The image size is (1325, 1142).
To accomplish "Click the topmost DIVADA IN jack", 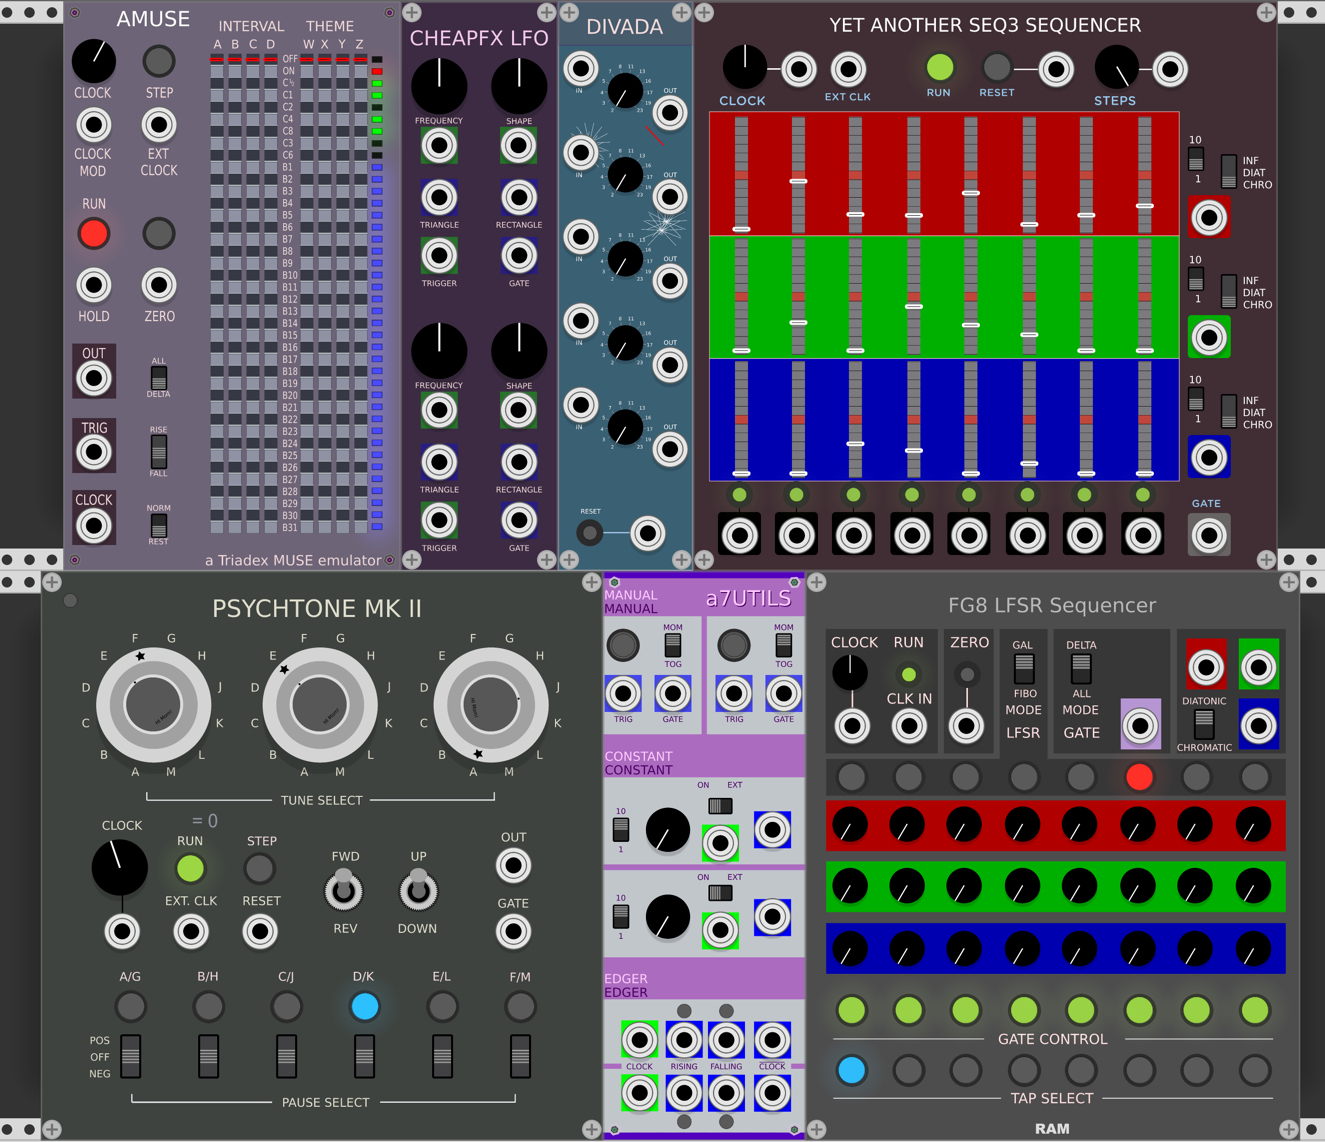I will [581, 68].
